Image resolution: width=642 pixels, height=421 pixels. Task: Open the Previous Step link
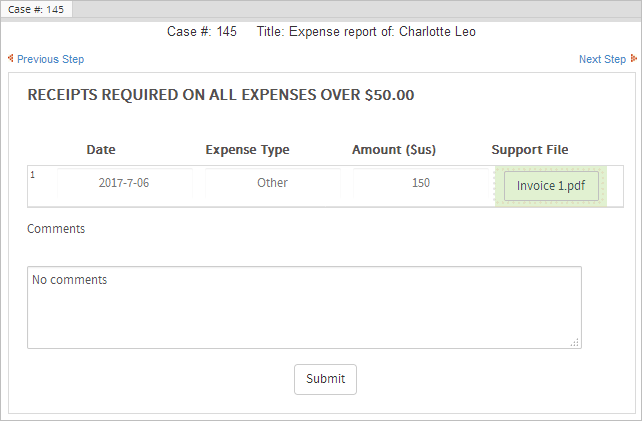pos(50,59)
